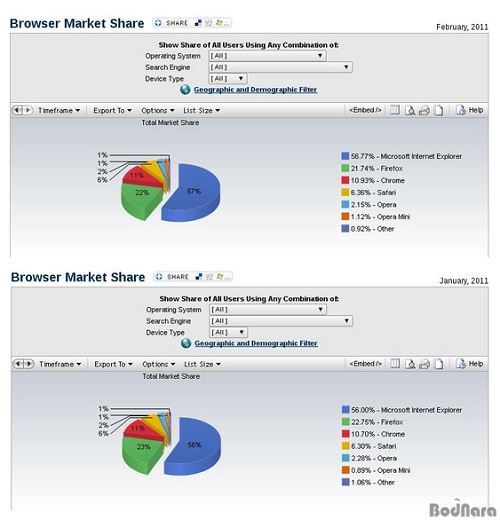500x520 pixels.
Task: Click the columns view icon in February toolbar
Action: pos(395,110)
